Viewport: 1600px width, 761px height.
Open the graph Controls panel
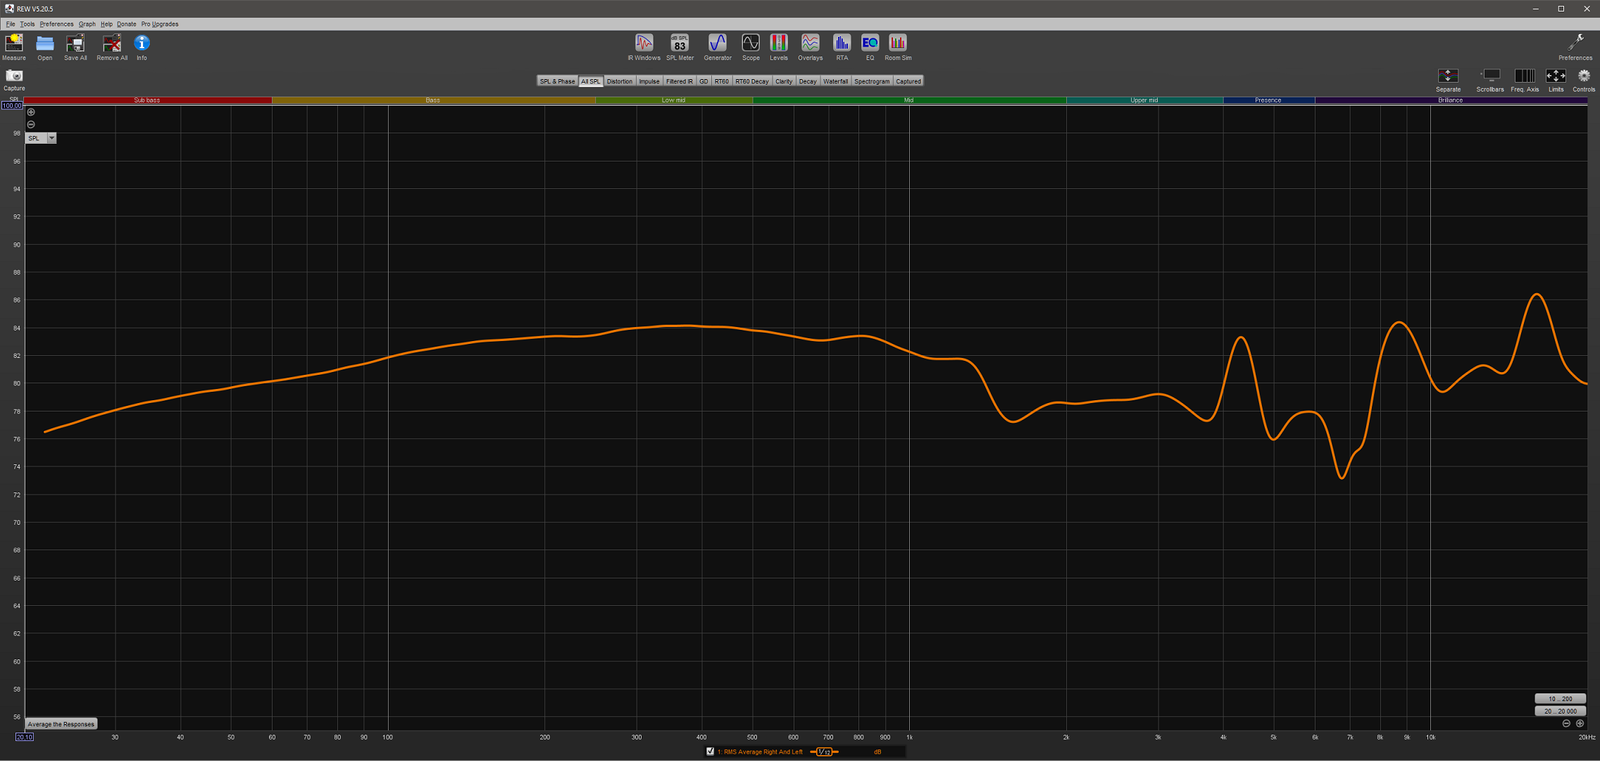tap(1584, 79)
